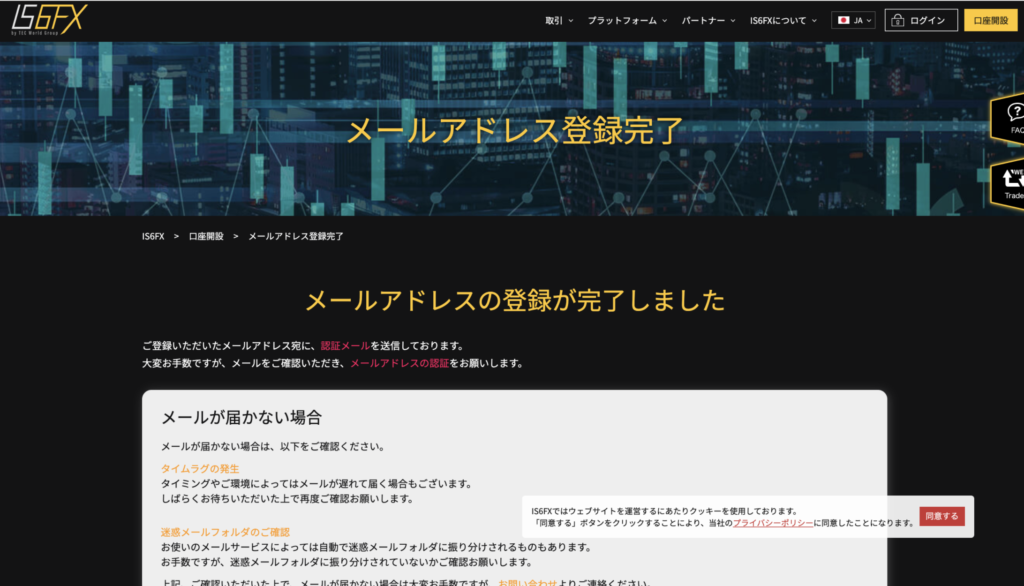Click the line starting しばらくお待ちいただいた上で
The height and width of the screenshot is (586, 1024).
[289, 498]
